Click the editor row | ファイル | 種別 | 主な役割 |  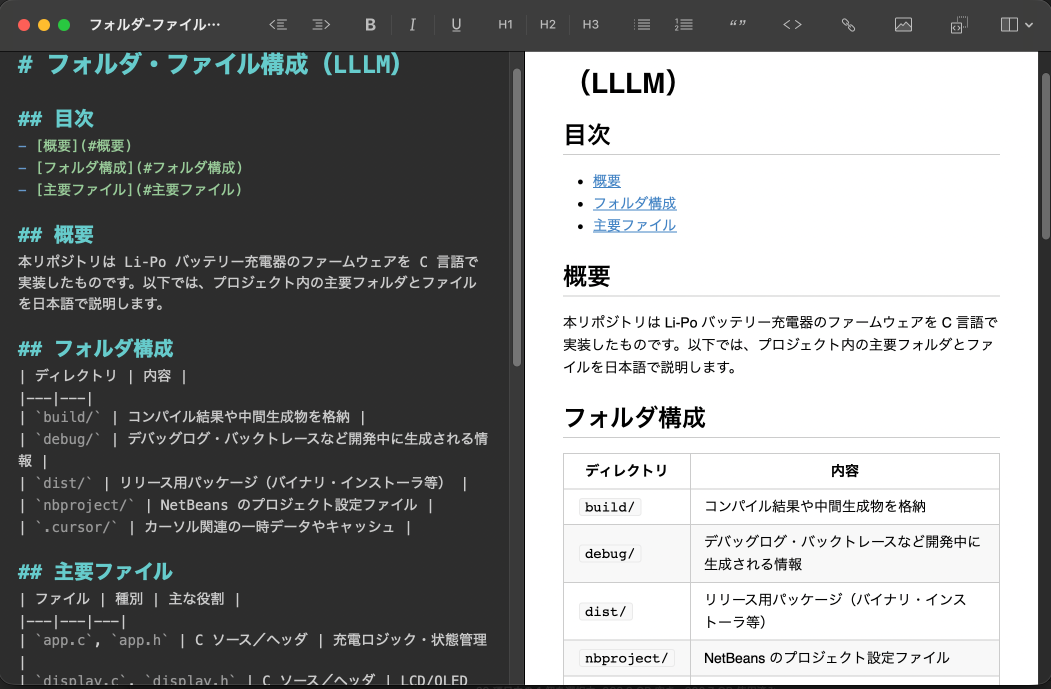[x=129, y=599]
